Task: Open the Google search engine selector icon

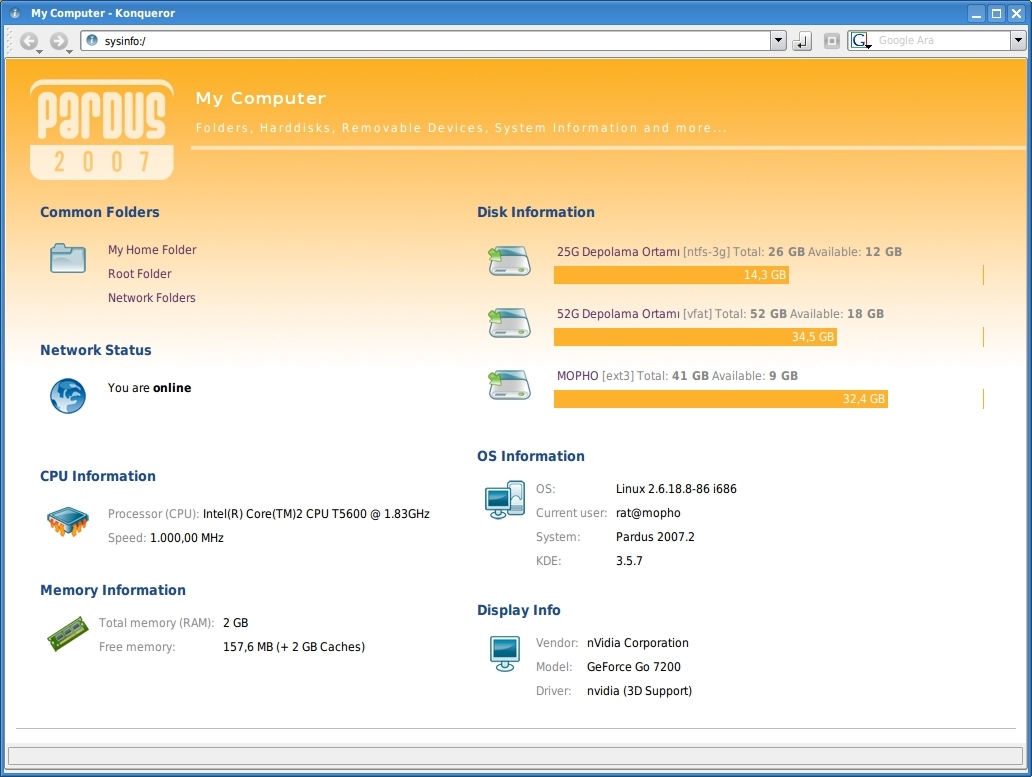Action: coord(860,41)
